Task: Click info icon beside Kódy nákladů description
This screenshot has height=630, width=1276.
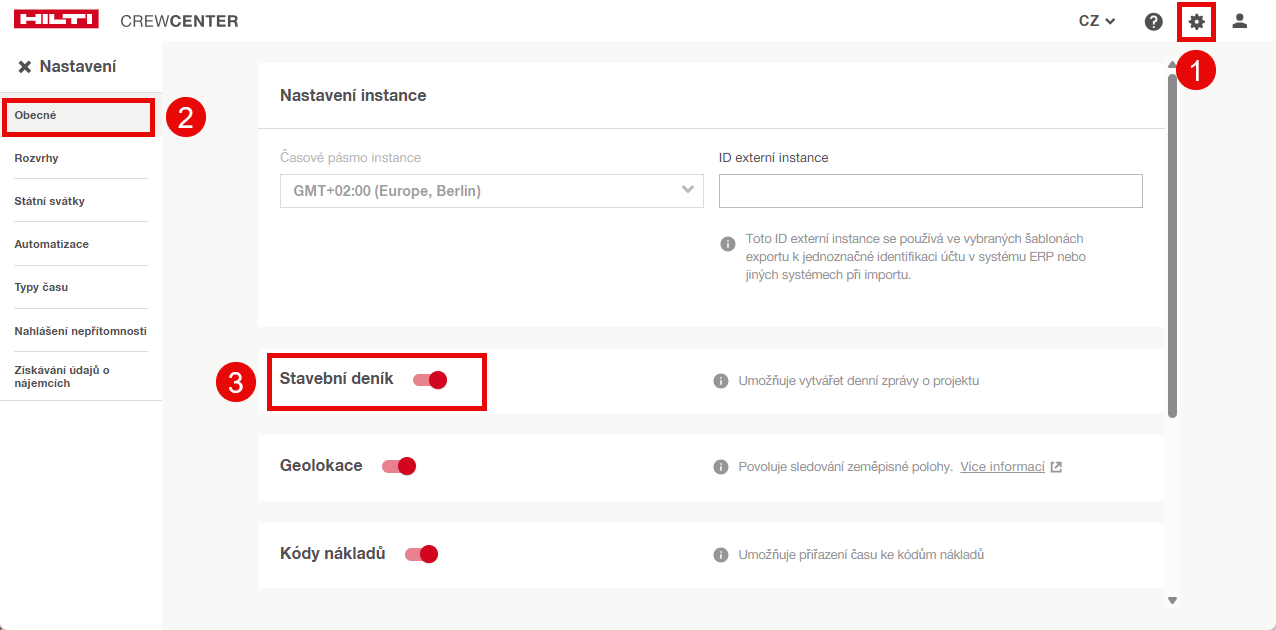Action: 720,555
